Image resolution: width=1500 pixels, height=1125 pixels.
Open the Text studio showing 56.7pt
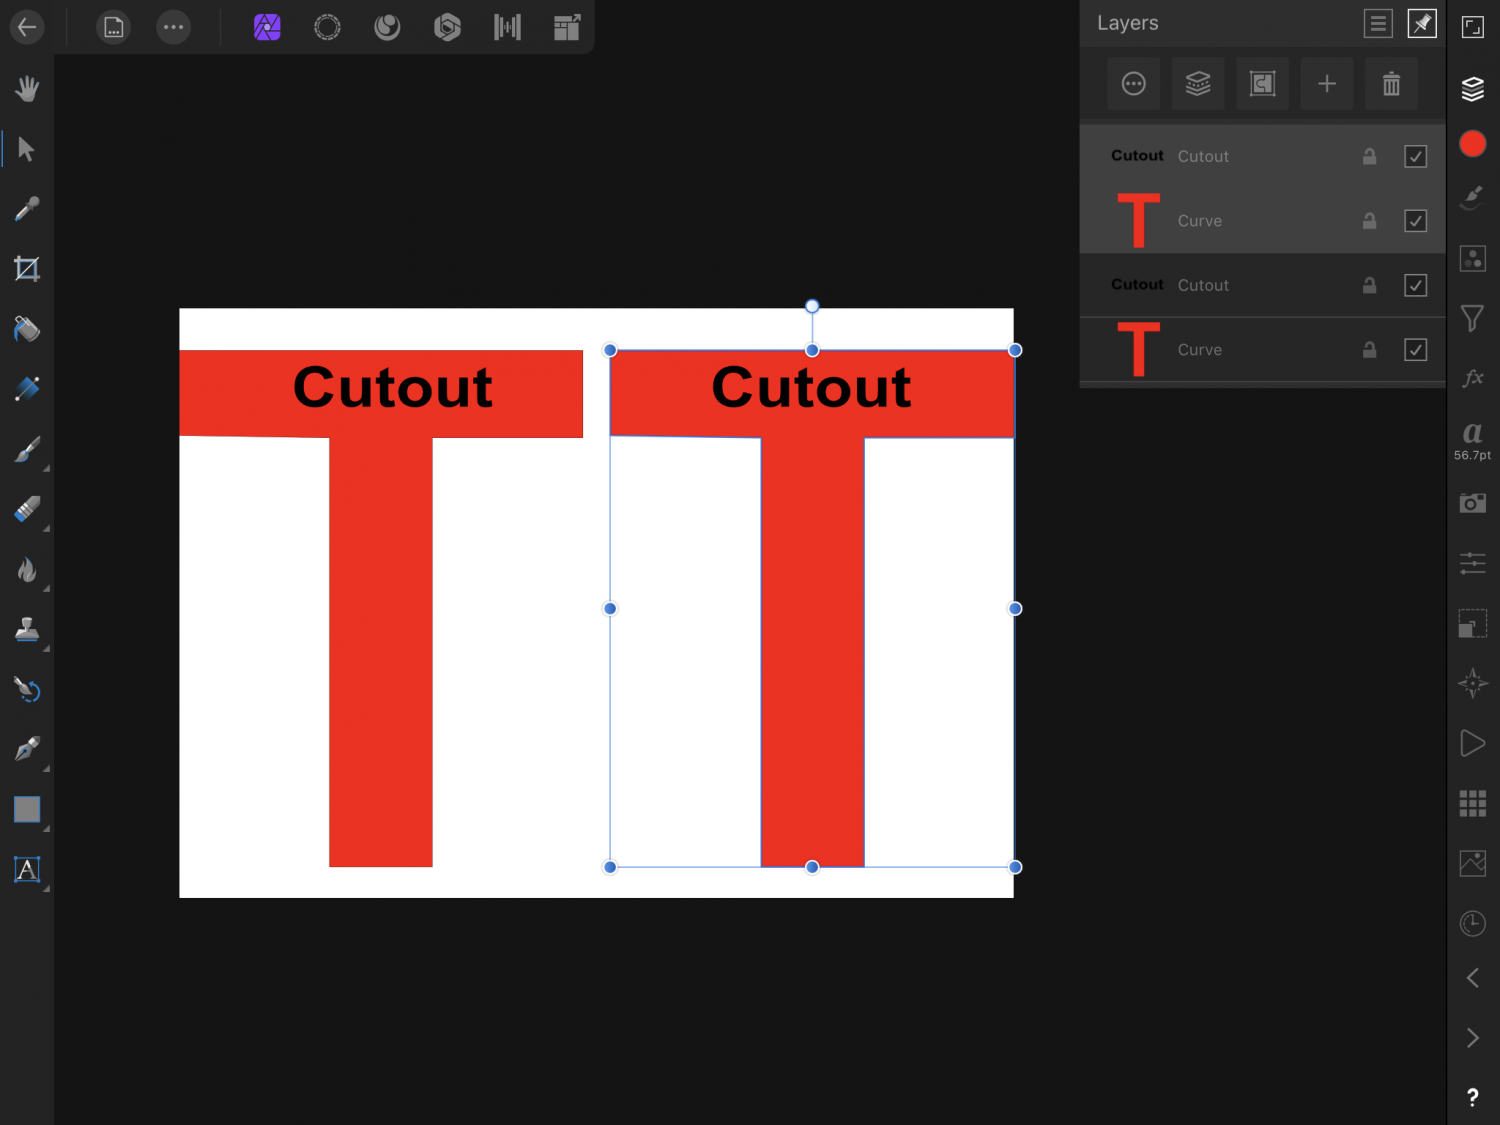click(1473, 440)
